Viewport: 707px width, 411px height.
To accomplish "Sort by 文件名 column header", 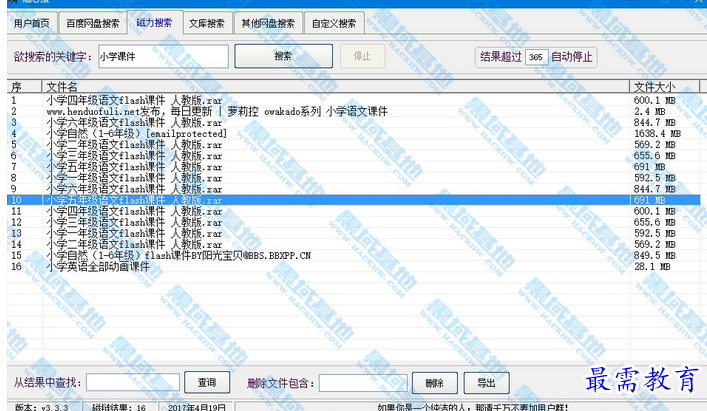I will point(335,87).
